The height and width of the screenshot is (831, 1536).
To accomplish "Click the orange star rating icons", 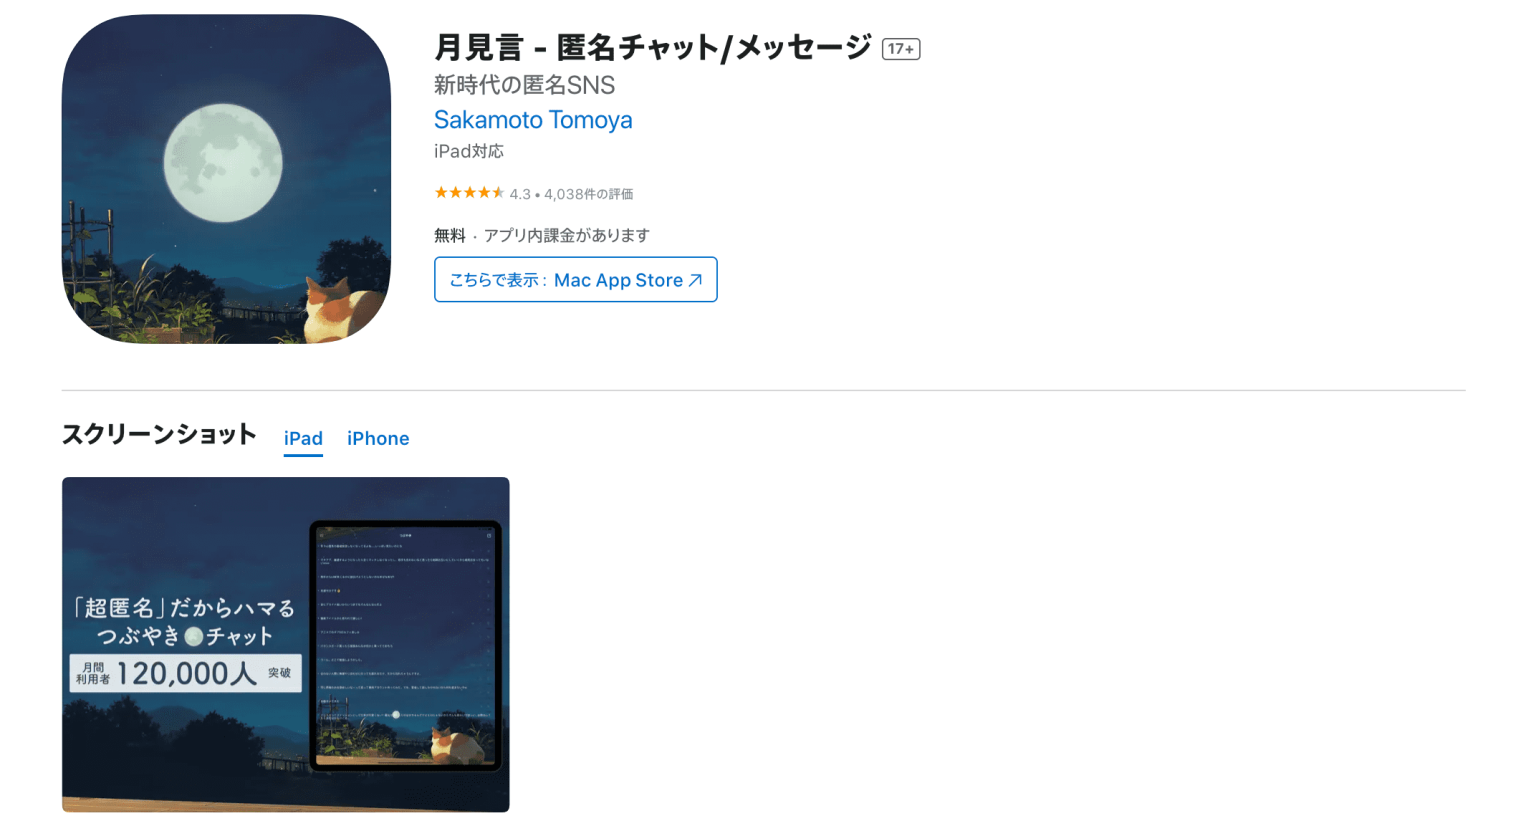I will point(469,193).
